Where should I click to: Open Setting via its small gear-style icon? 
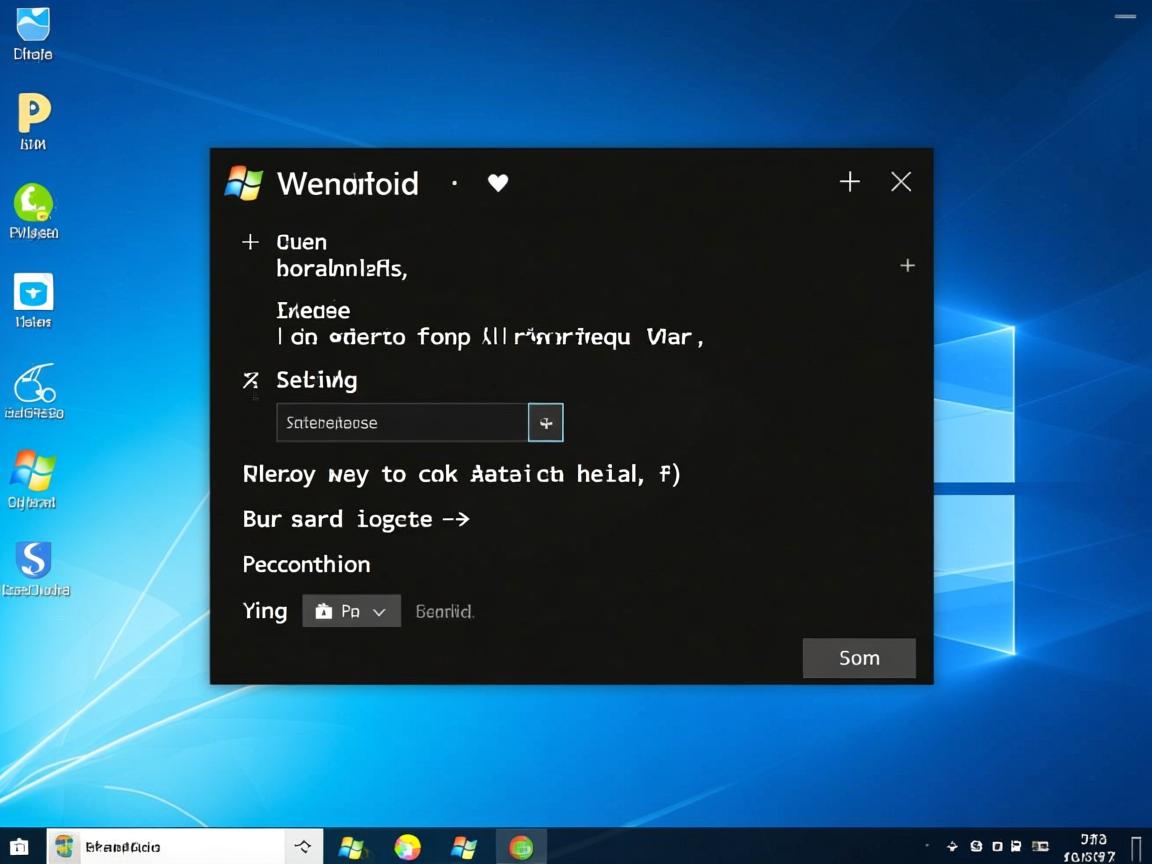pos(249,379)
